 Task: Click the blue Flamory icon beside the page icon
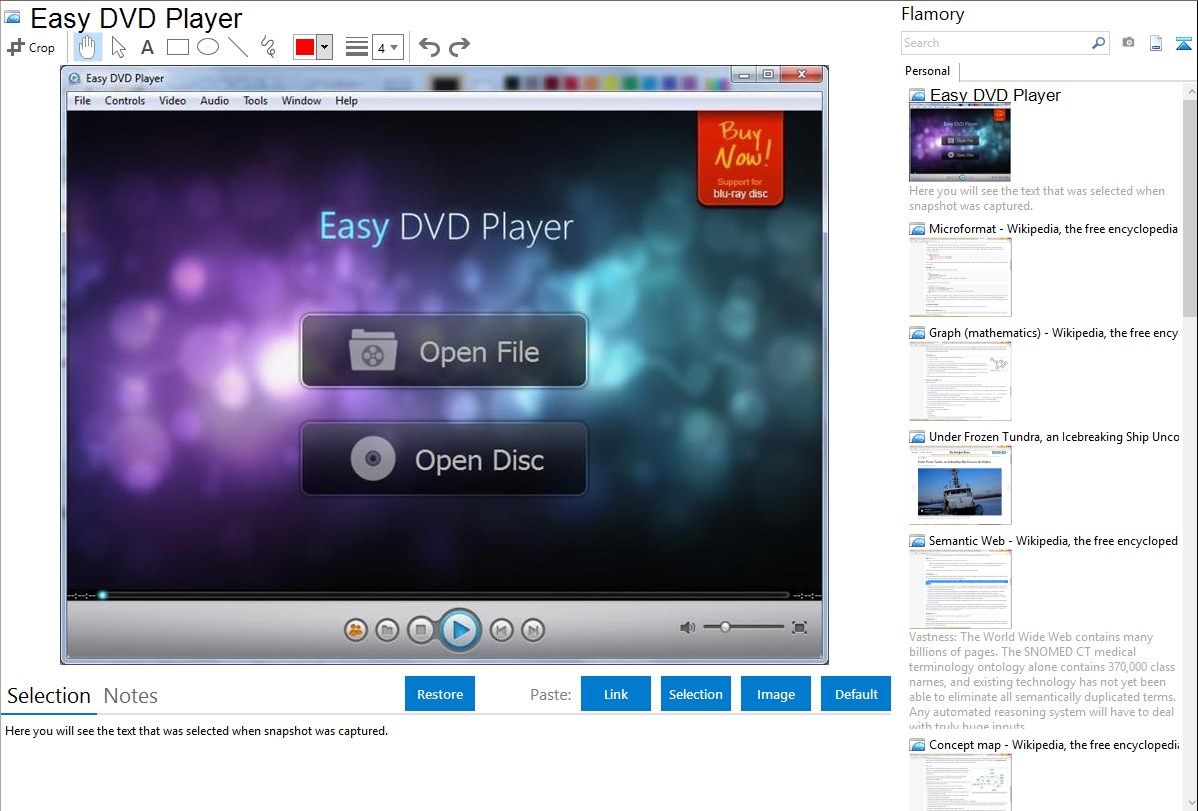click(1183, 43)
